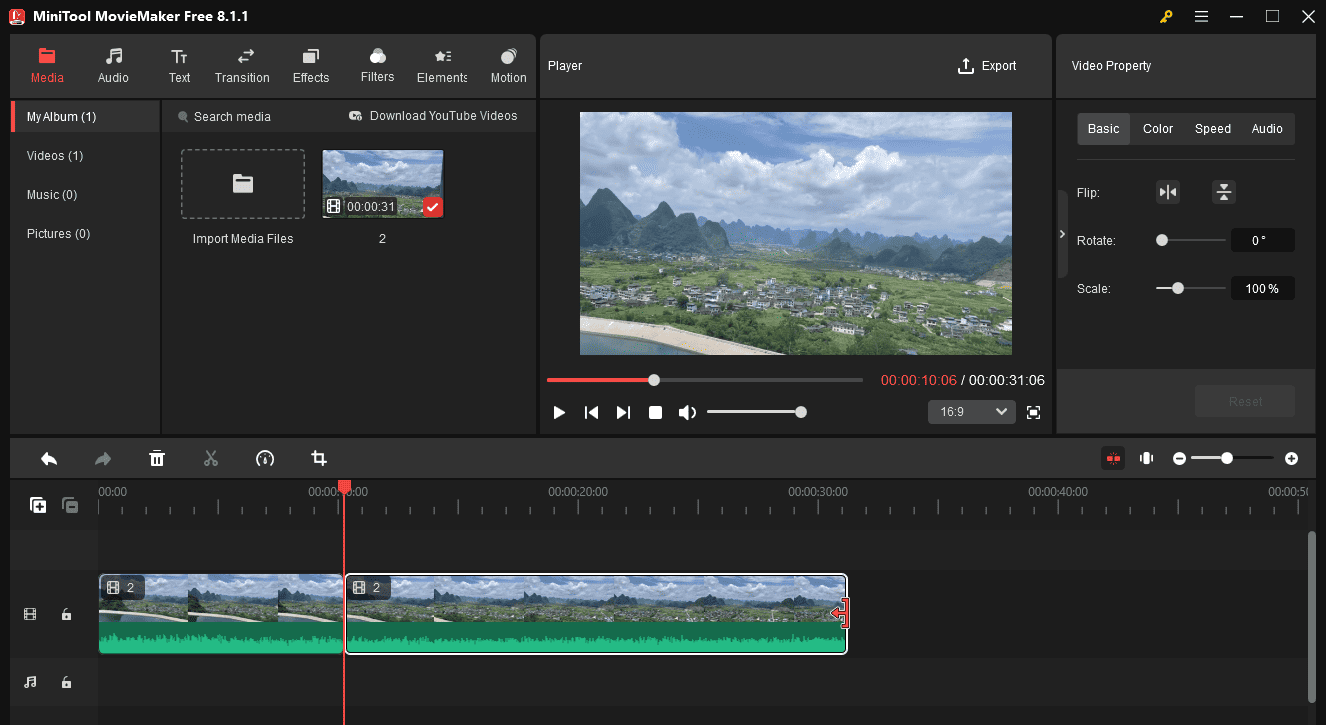1326x725 pixels.
Task: Toggle the timeline marker icon
Action: point(1146,458)
